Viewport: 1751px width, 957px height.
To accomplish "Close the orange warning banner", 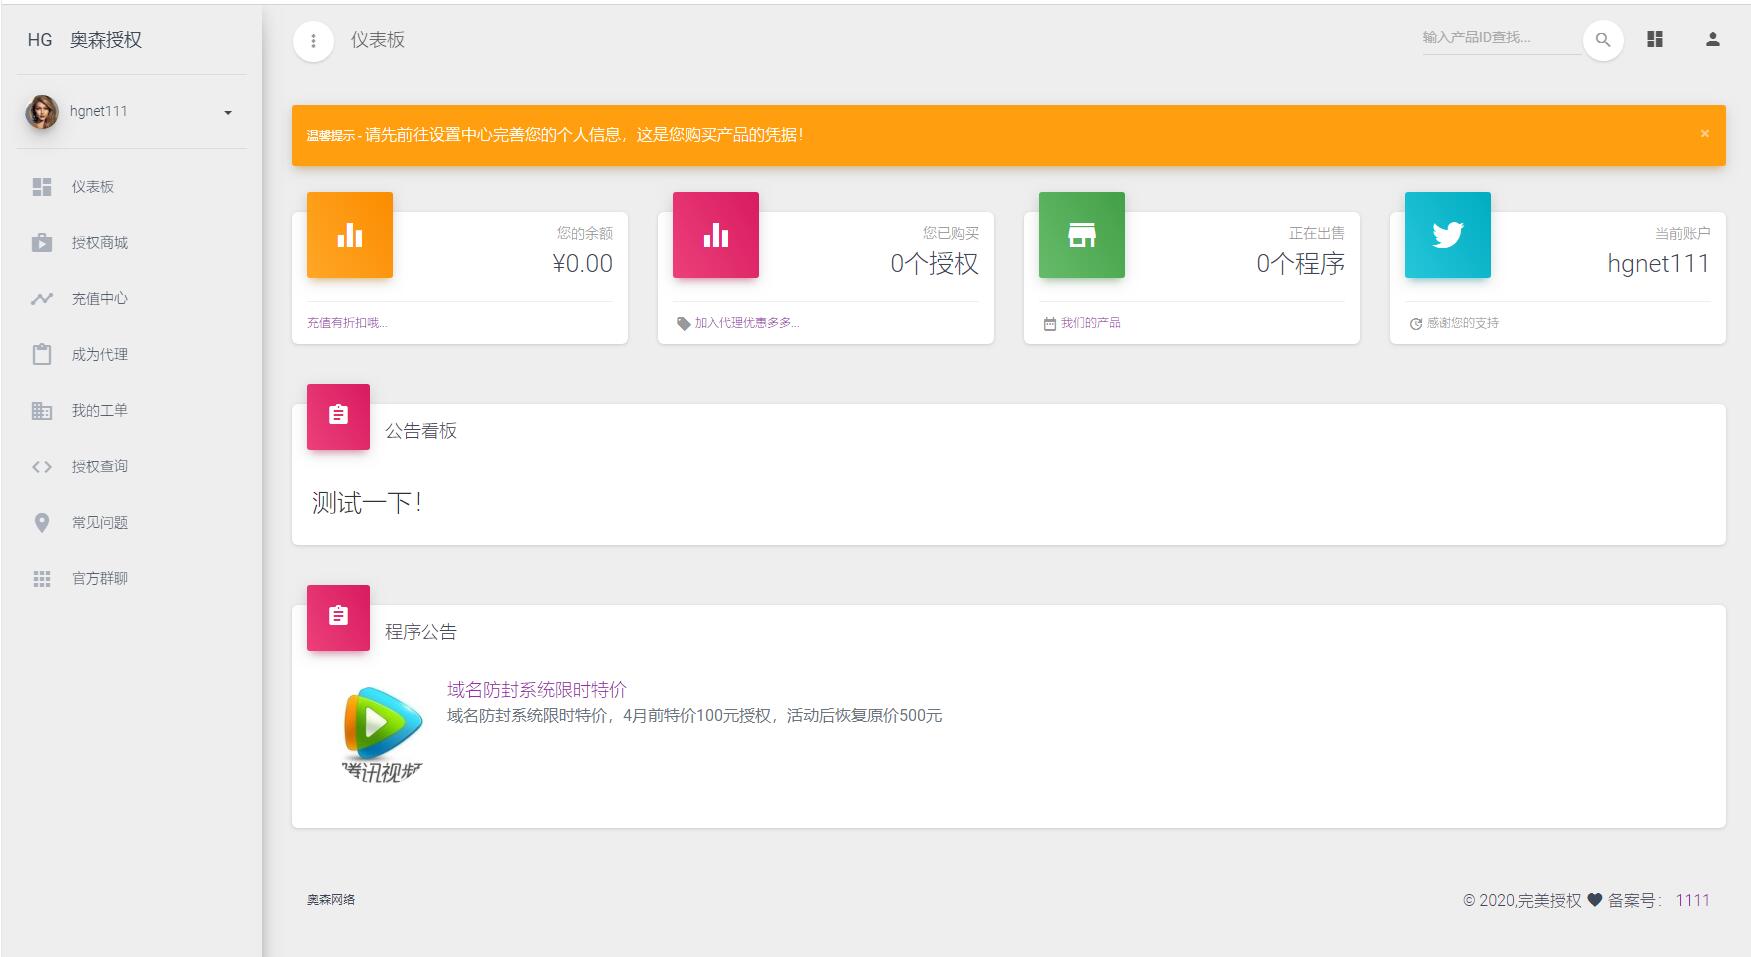I will click(1704, 134).
